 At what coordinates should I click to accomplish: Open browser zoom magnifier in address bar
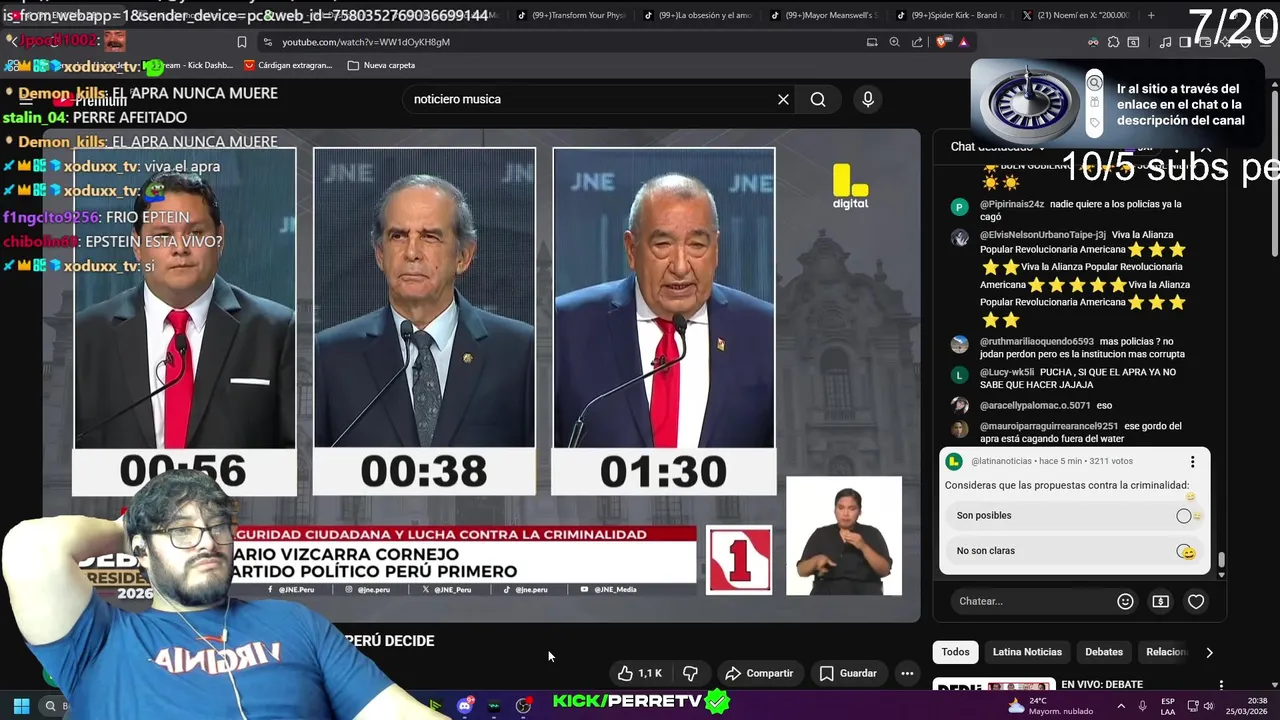pyautogui.click(x=895, y=42)
